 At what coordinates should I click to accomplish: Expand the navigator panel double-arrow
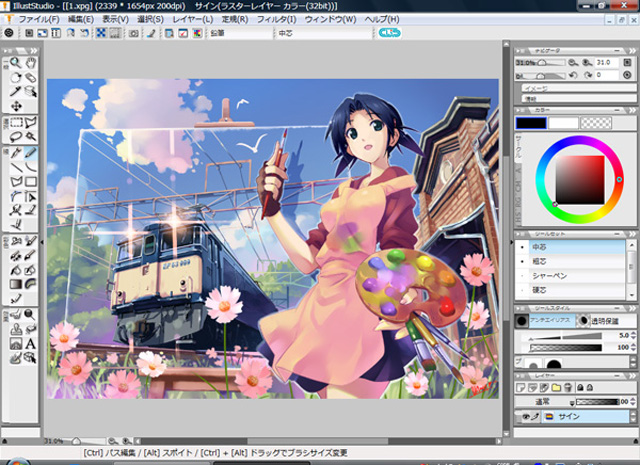tap(632, 51)
